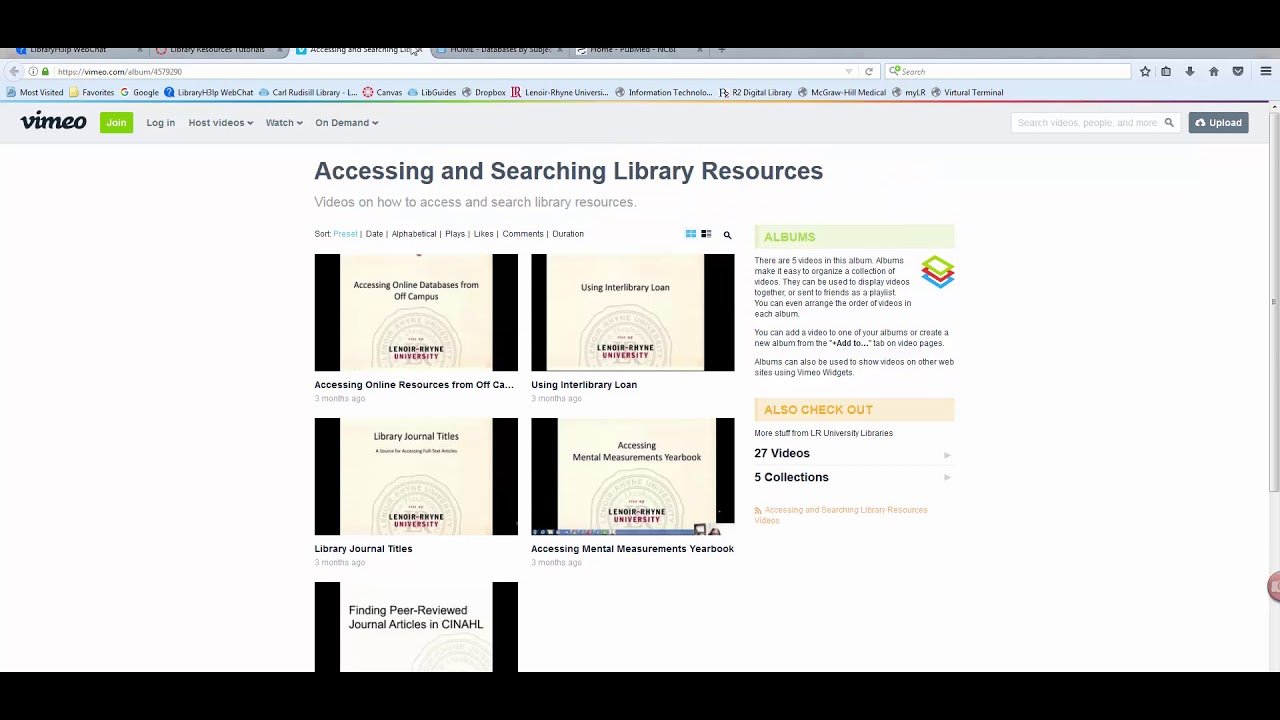This screenshot has height=720, width=1280.
Task: Click arrow beside 27 Videos
Action: 947,455
